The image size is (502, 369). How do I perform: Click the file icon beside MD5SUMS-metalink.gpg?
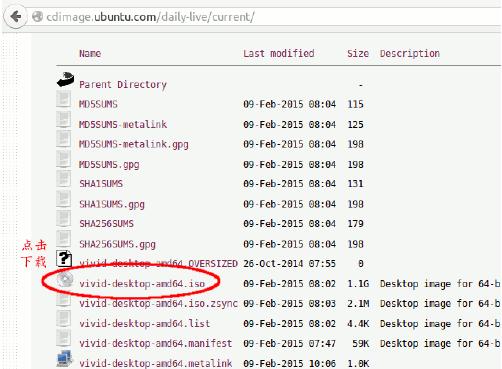(x=63, y=139)
